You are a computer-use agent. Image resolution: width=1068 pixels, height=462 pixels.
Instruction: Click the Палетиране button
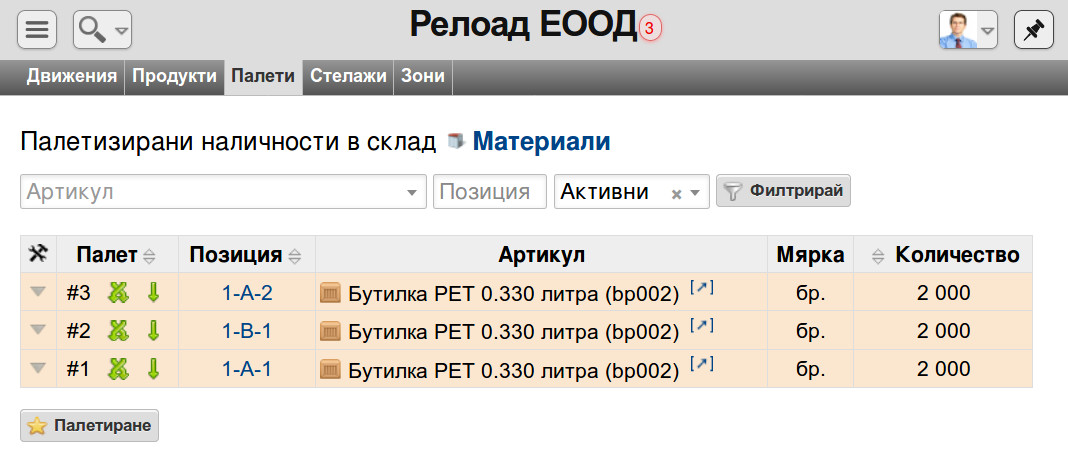point(89,425)
